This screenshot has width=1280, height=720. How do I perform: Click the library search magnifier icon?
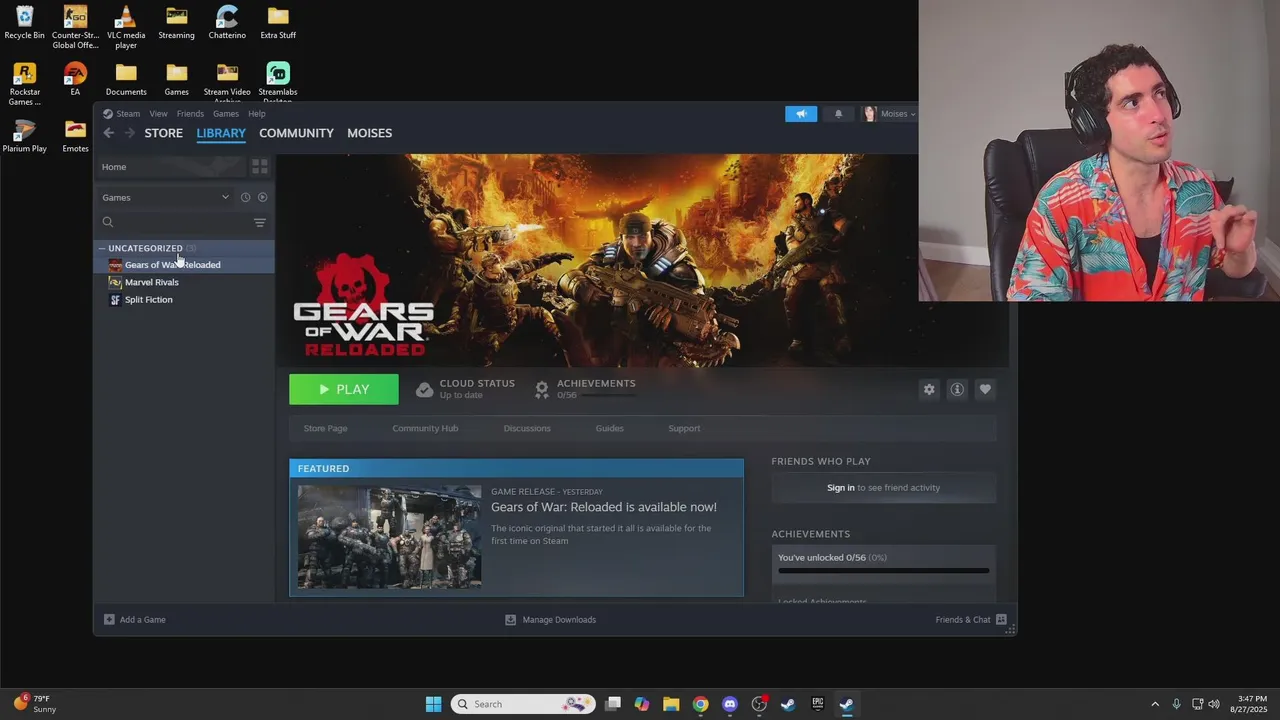tap(108, 222)
